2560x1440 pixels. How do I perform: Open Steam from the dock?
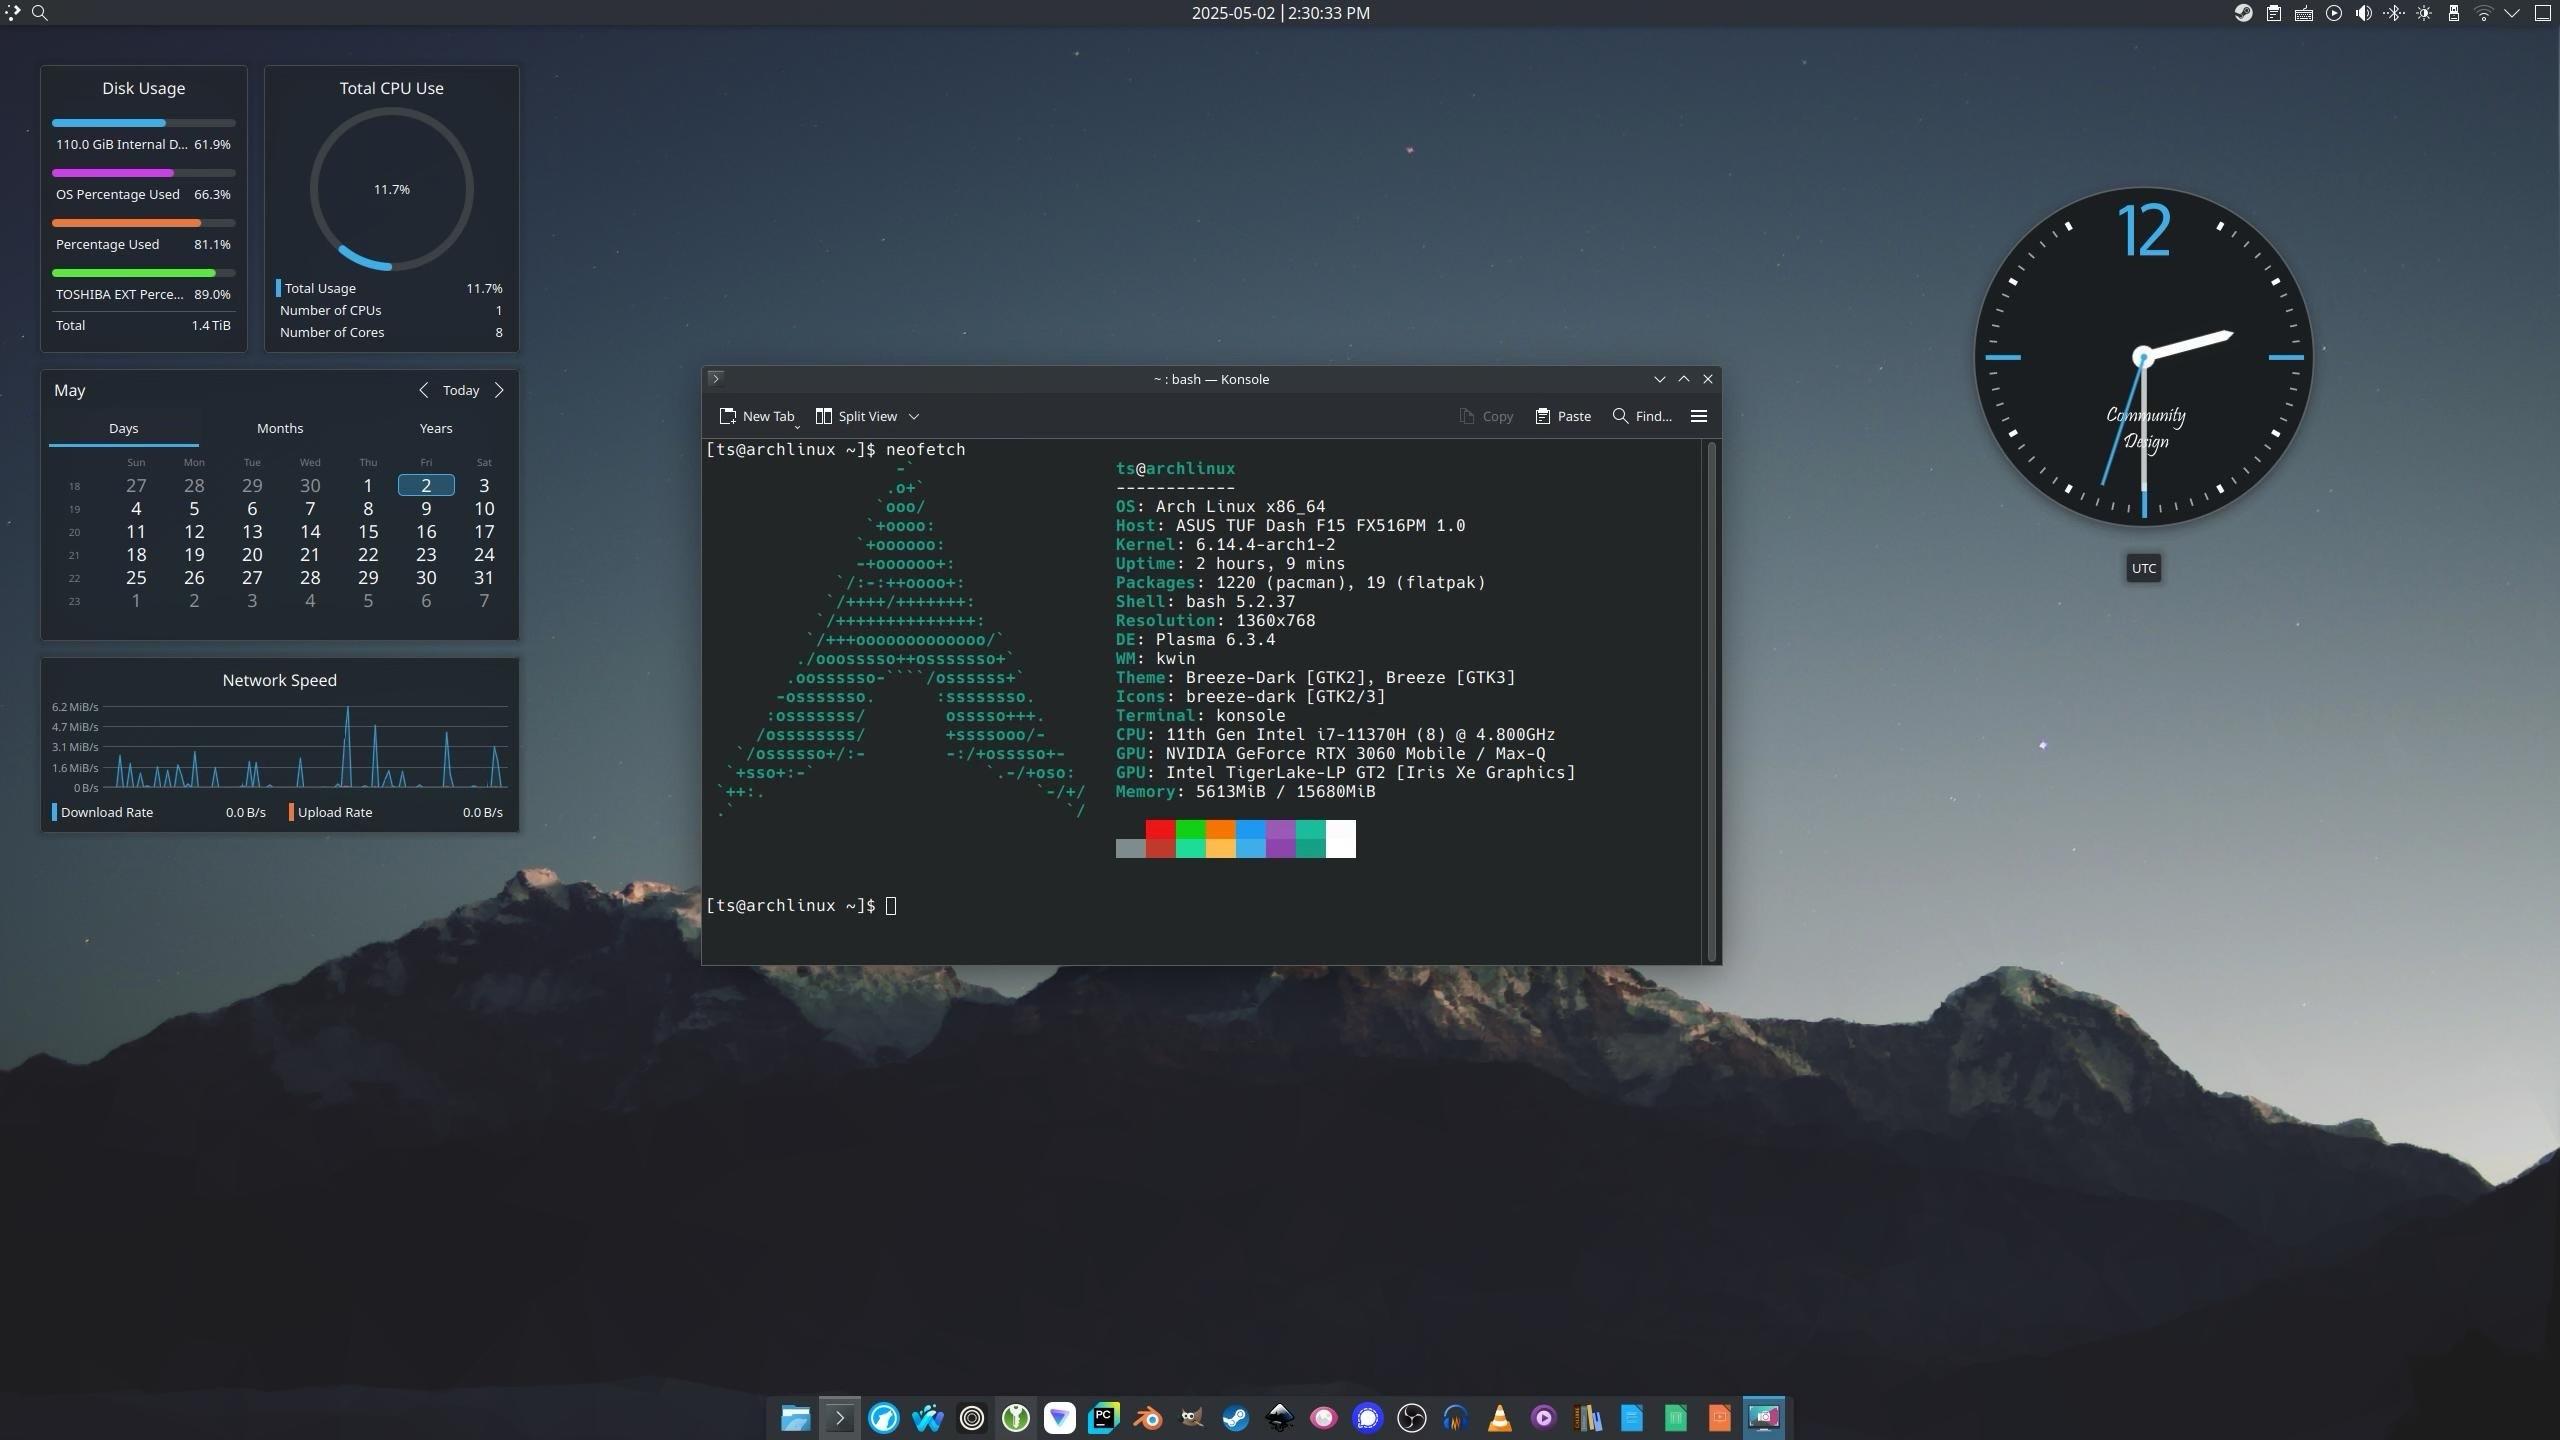click(1236, 1417)
